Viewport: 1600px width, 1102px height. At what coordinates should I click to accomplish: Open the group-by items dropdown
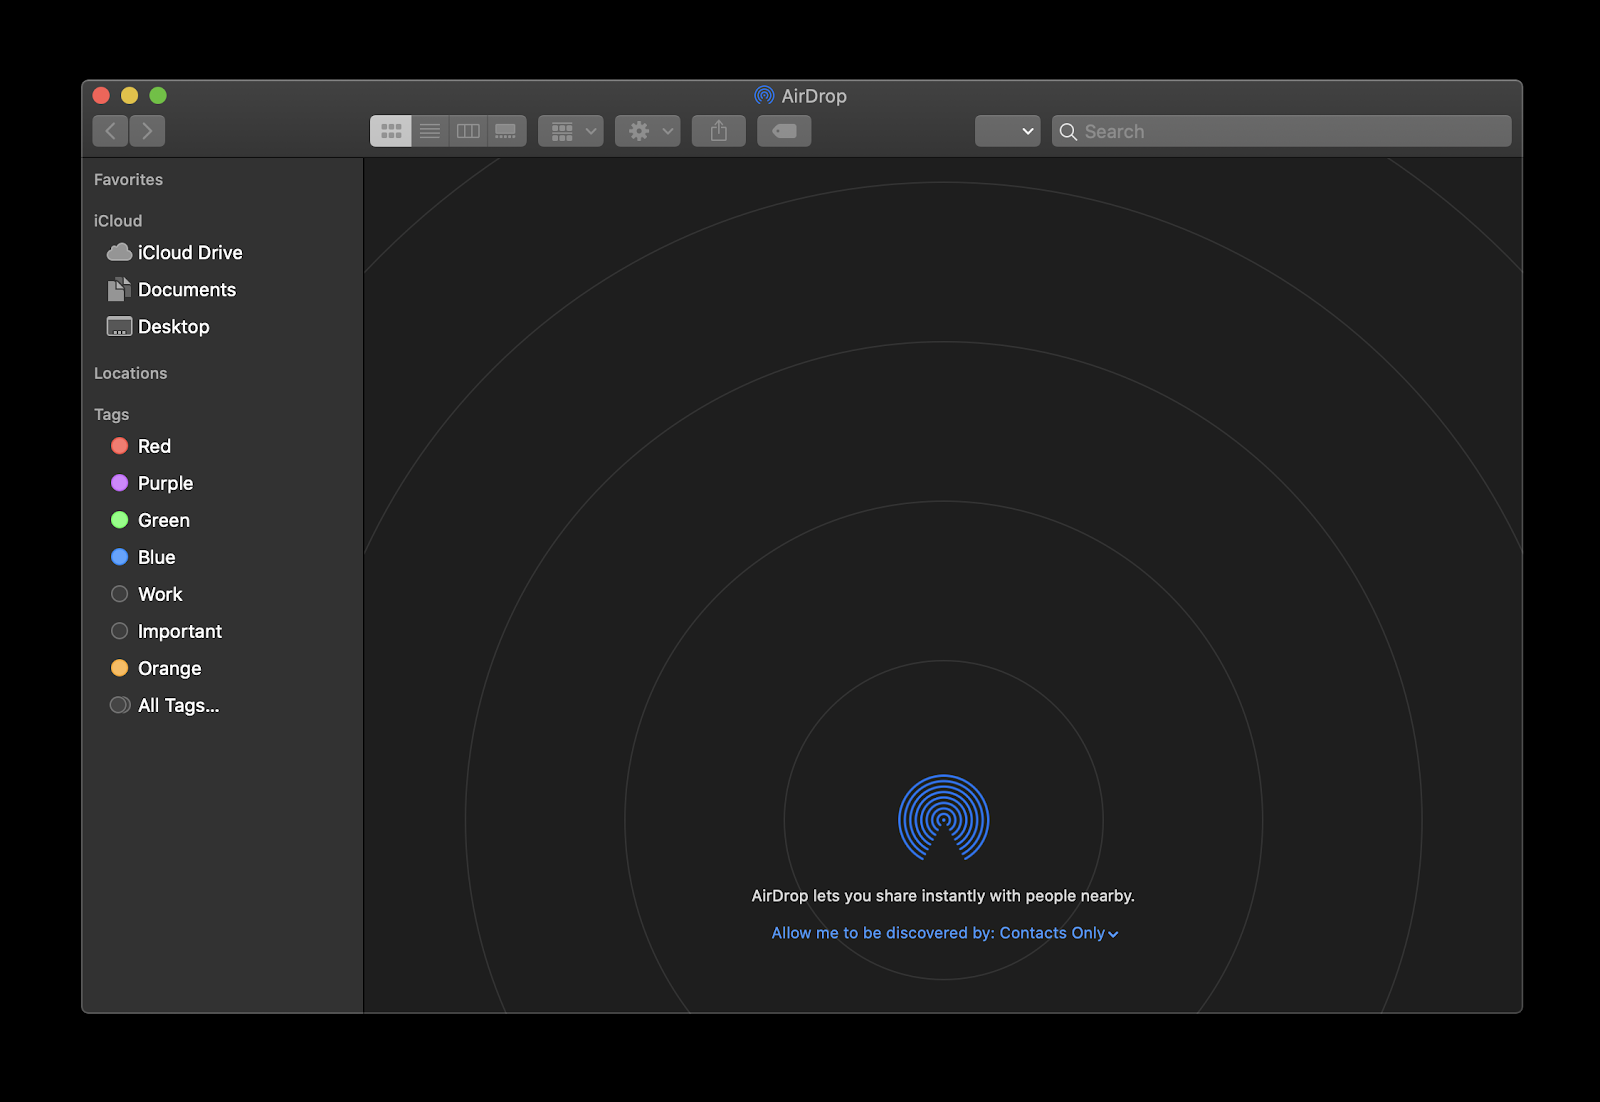[571, 131]
